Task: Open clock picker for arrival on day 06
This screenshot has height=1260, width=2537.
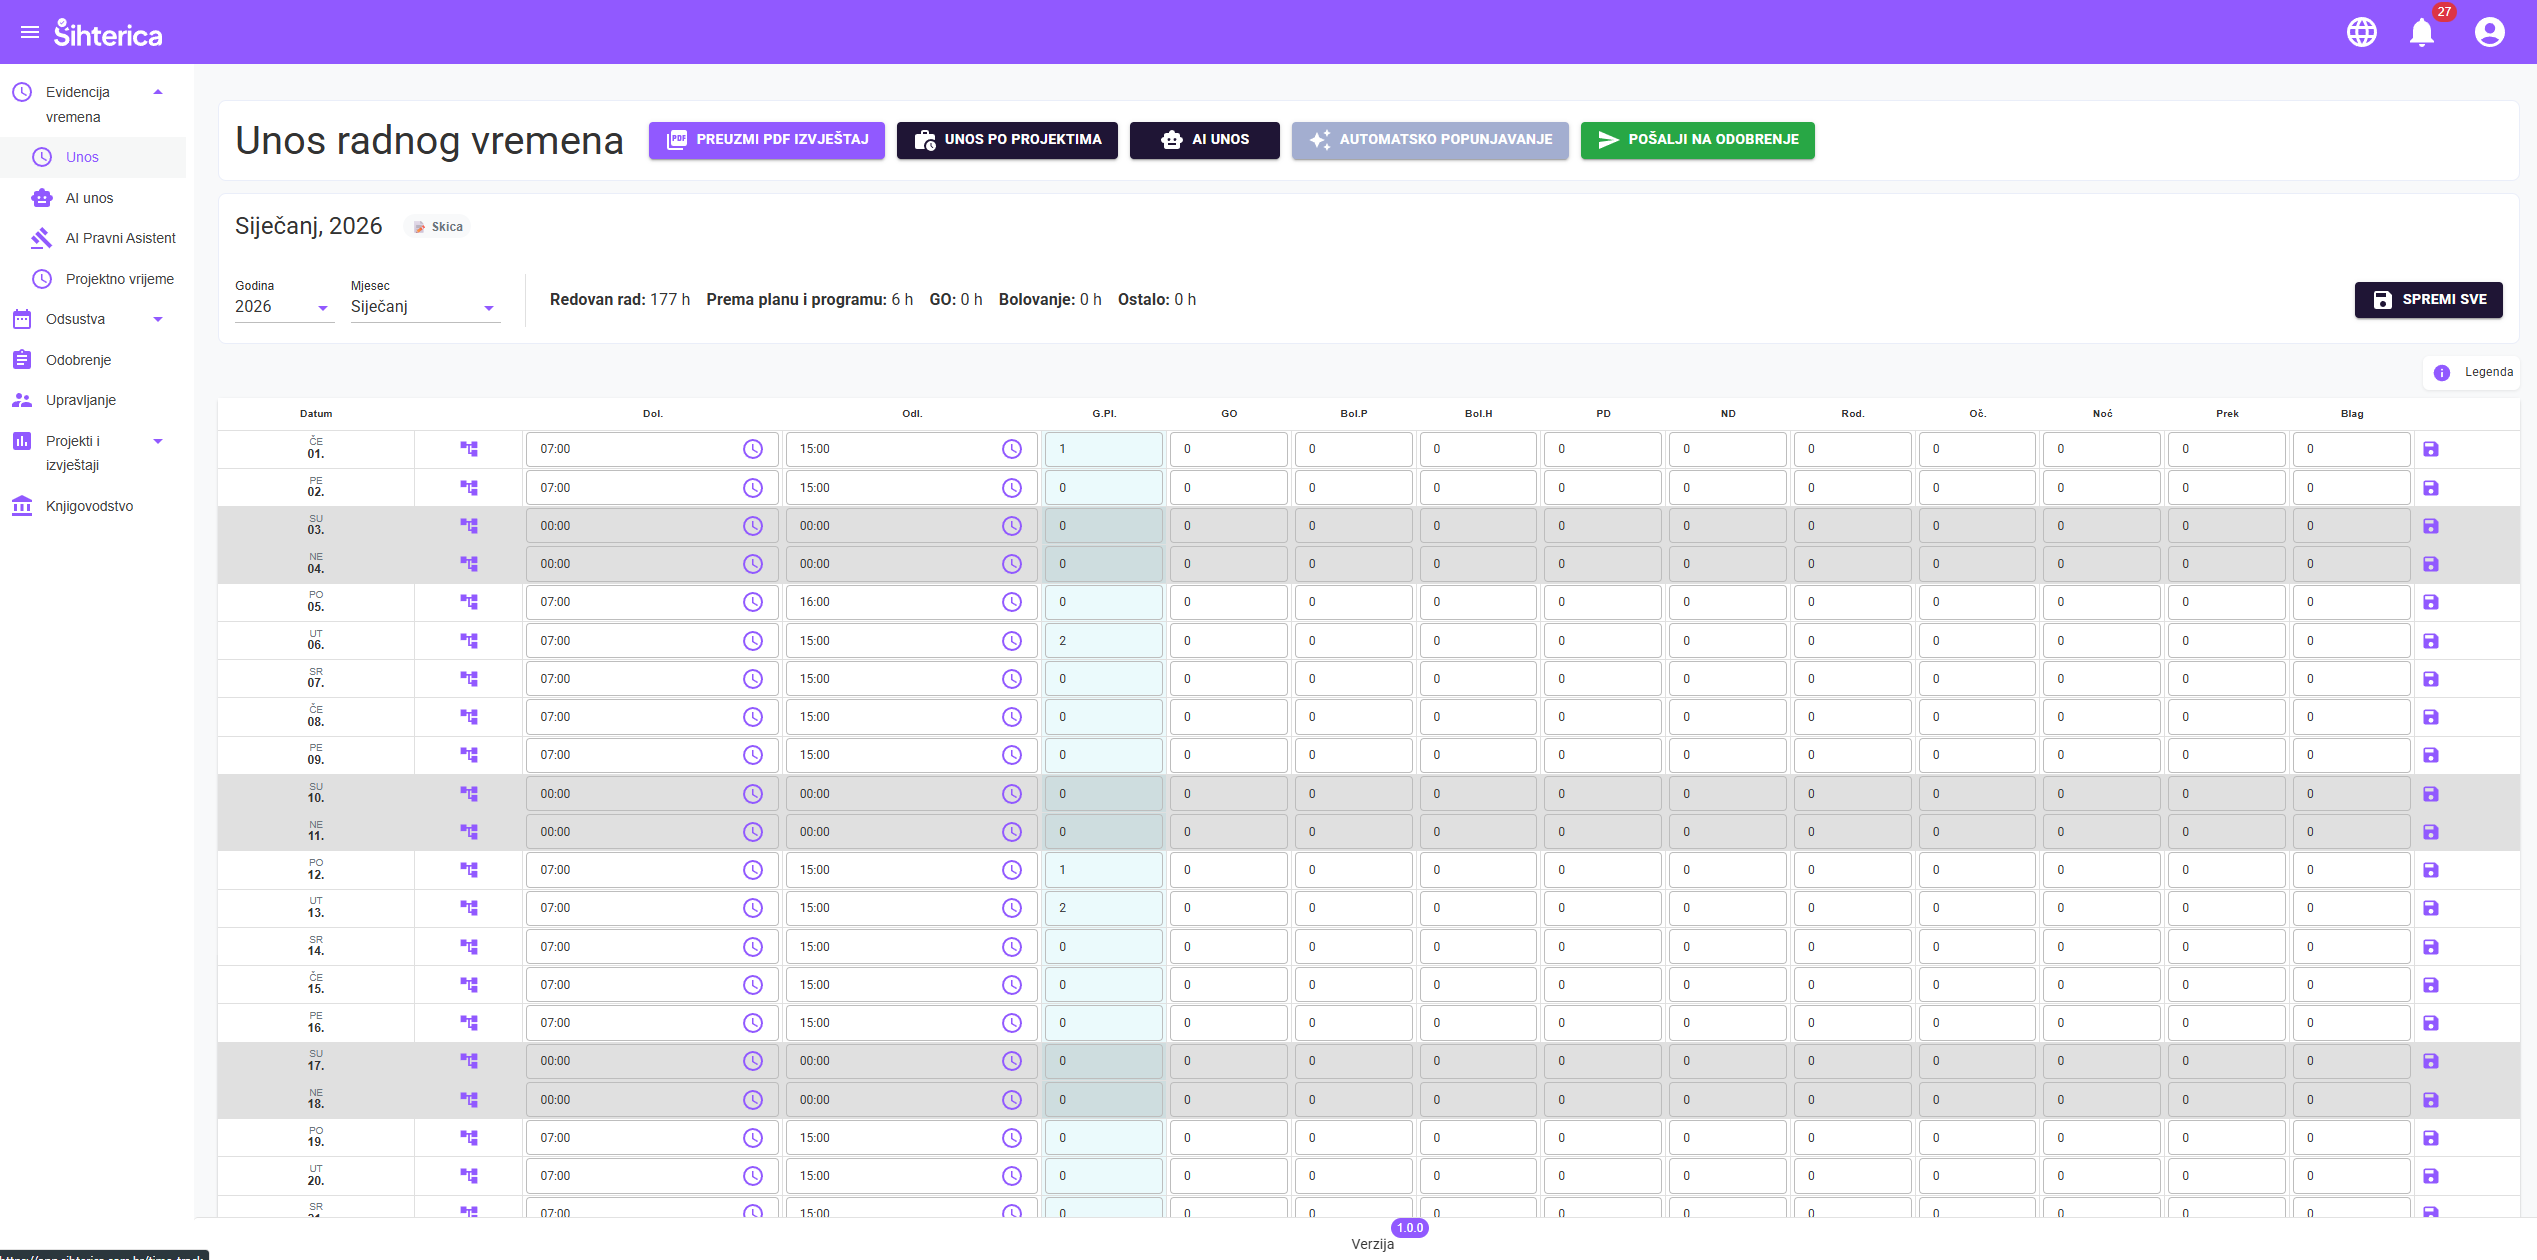Action: tap(752, 641)
